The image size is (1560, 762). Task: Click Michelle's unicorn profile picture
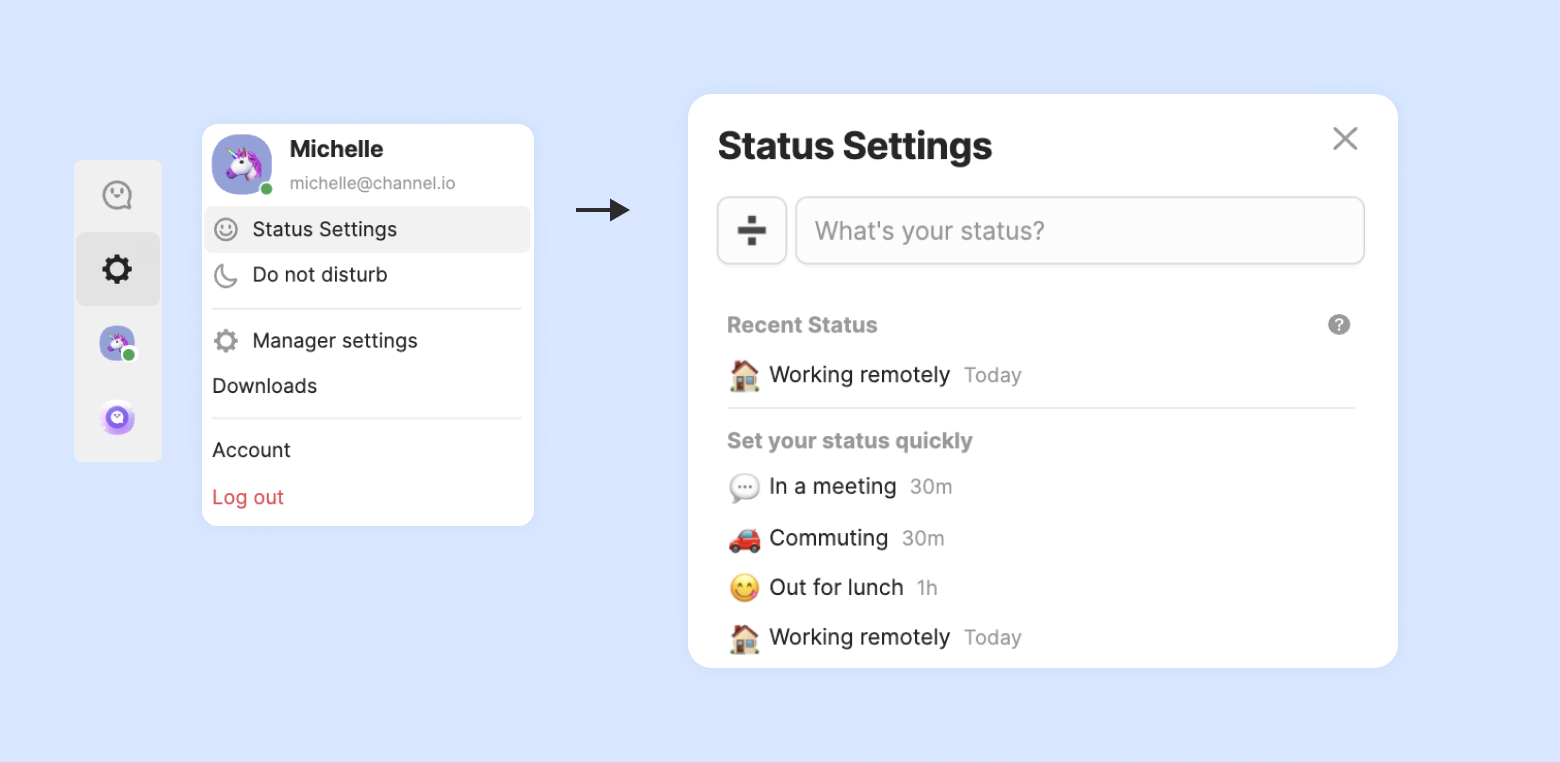[x=242, y=164]
